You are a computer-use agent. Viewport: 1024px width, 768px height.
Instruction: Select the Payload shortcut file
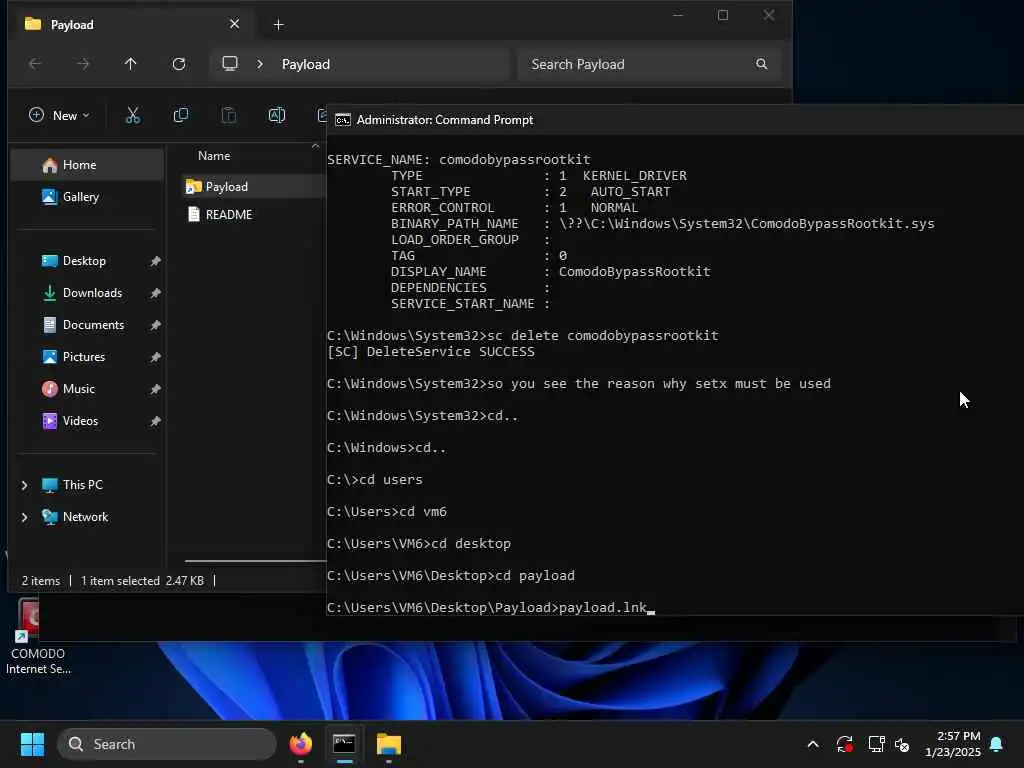(x=226, y=187)
